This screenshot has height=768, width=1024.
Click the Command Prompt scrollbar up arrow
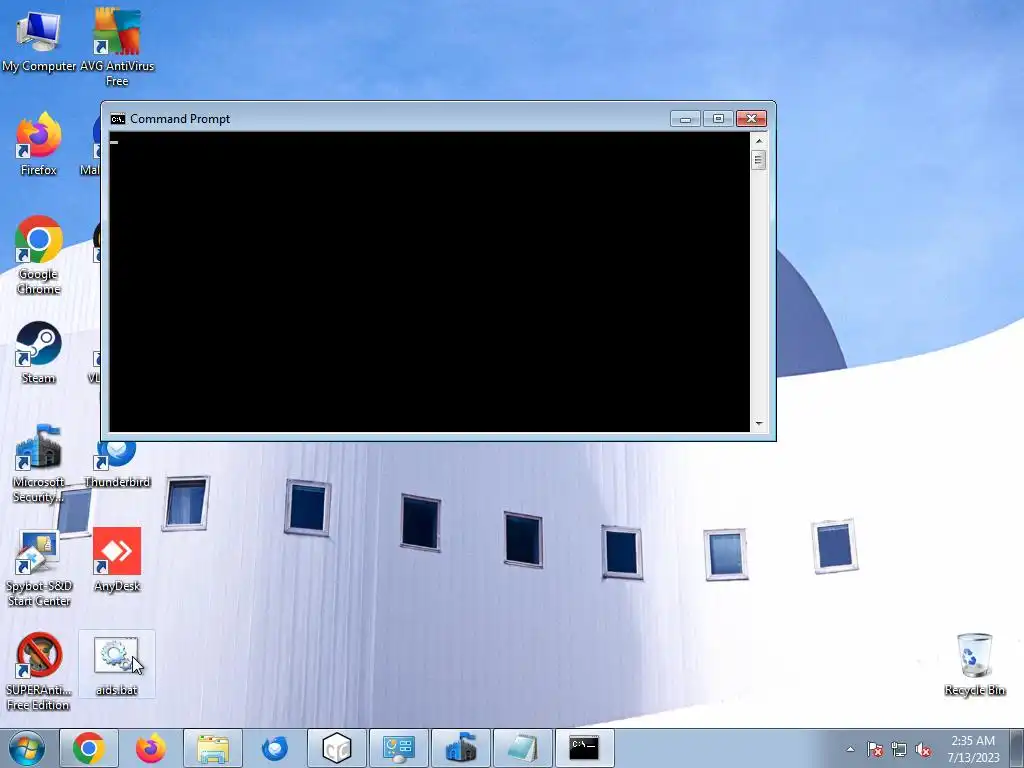coord(758,140)
